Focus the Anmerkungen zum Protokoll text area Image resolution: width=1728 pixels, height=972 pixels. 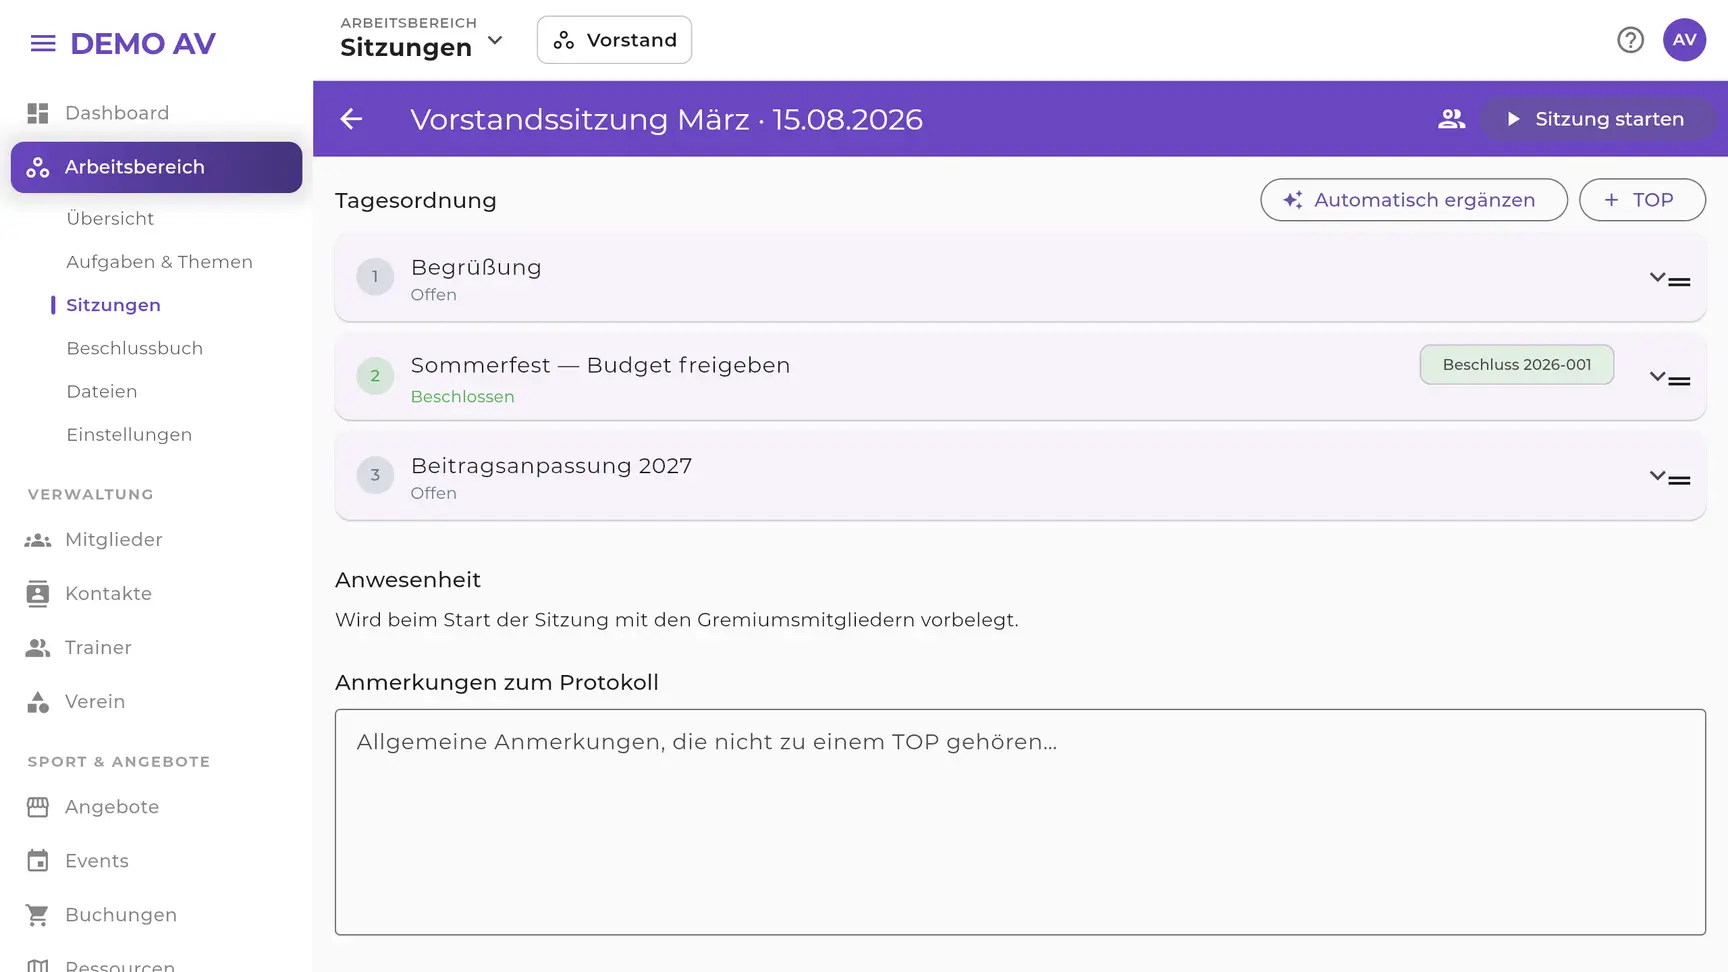coord(1020,822)
